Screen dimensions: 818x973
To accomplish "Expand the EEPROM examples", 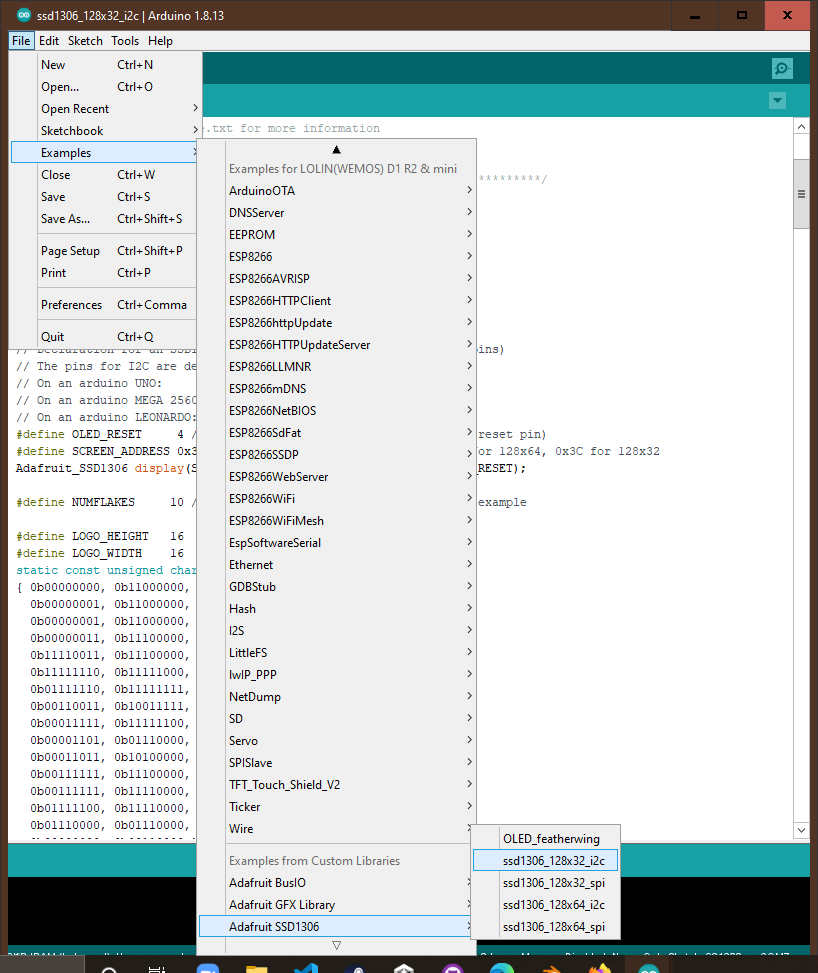I will pyautogui.click(x=337, y=235).
